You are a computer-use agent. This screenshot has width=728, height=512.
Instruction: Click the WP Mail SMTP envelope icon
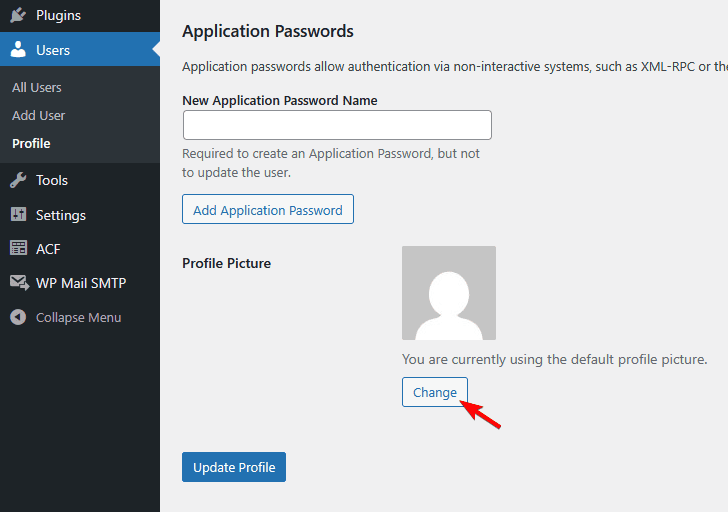(18, 283)
